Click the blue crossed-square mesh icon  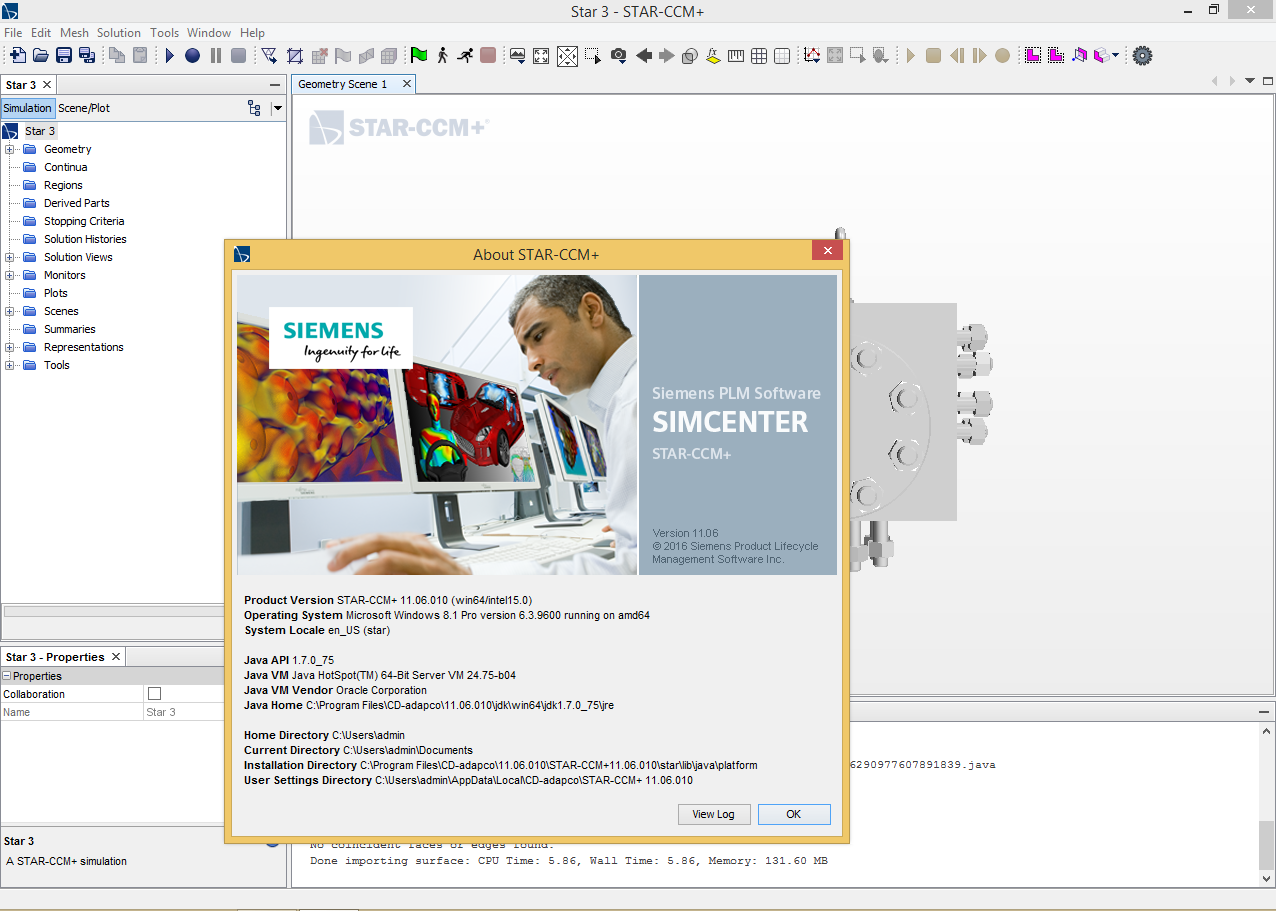pos(295,56)
